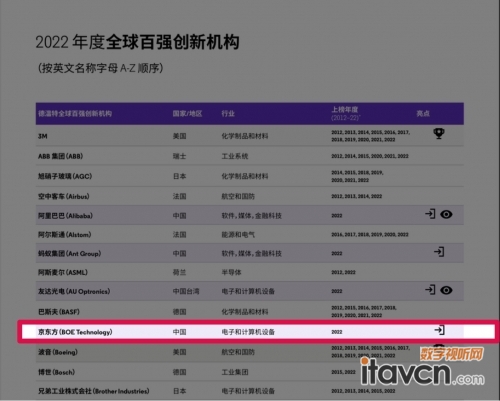Click the 国家/地区 column header
The width and height of the screenshot is (500, 401).
(x=187, y=114)
